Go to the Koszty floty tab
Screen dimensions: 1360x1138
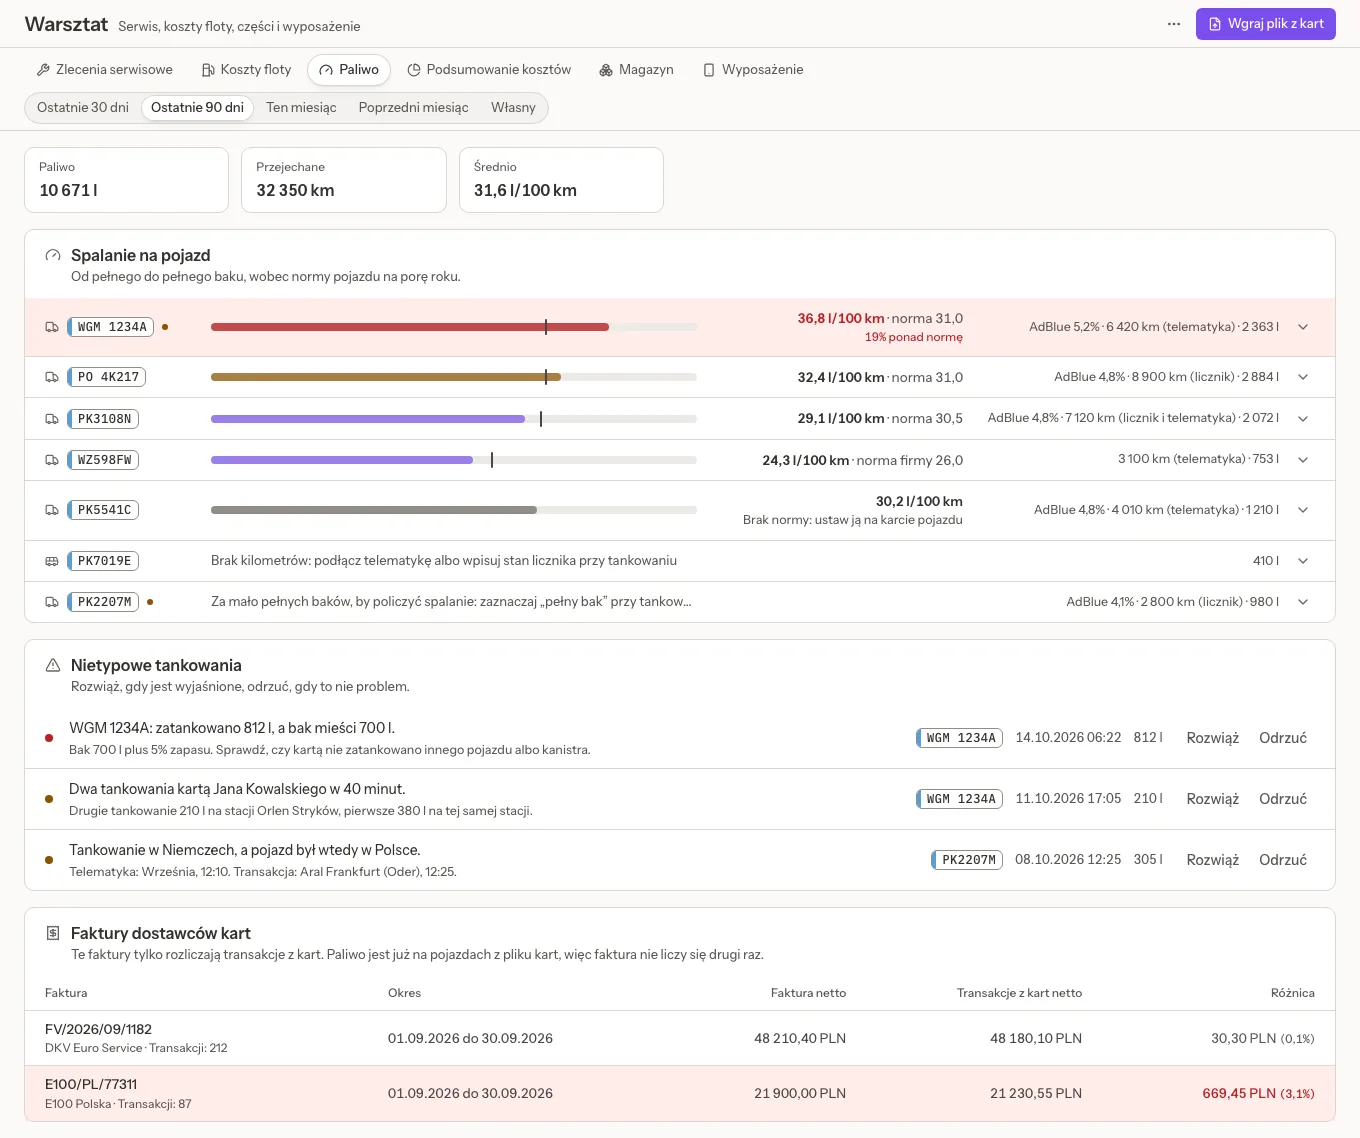click(x=246, y=70)
